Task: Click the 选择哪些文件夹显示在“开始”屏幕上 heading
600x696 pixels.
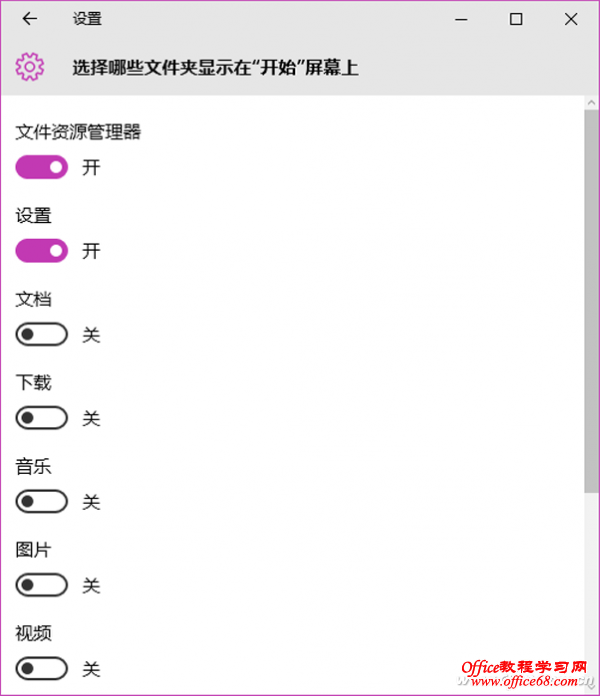Action: (215, 68)
